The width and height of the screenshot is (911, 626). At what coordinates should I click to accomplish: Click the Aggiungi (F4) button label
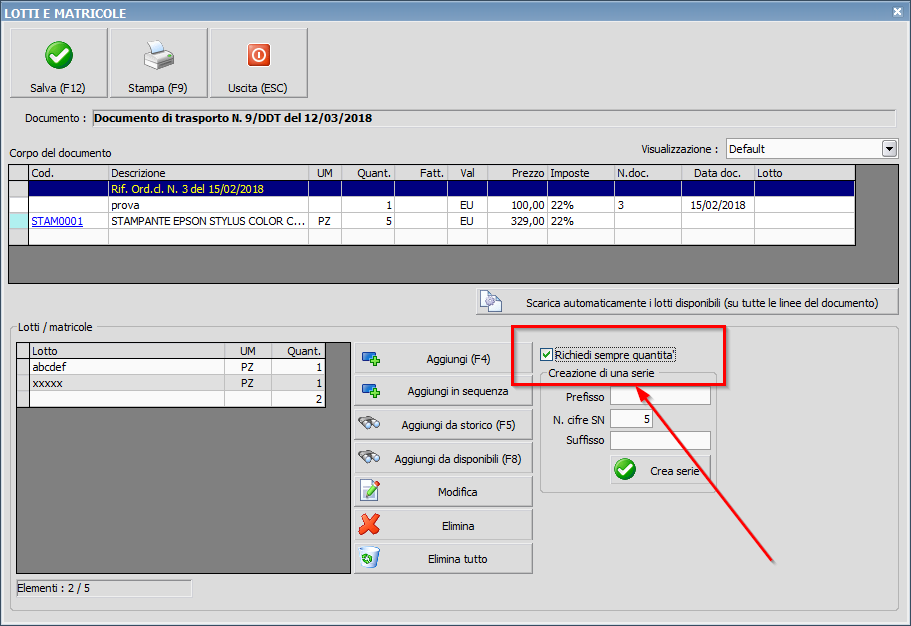tap(458, 359)
